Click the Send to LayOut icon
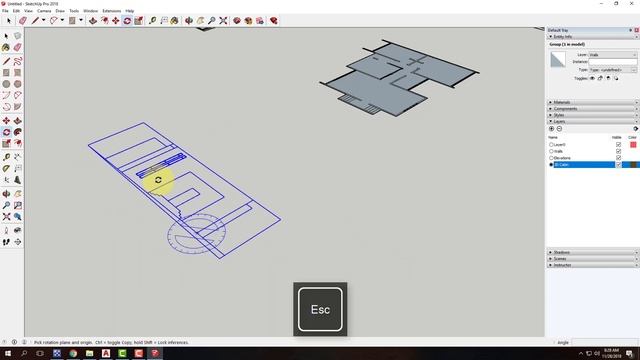 [260, 20]
